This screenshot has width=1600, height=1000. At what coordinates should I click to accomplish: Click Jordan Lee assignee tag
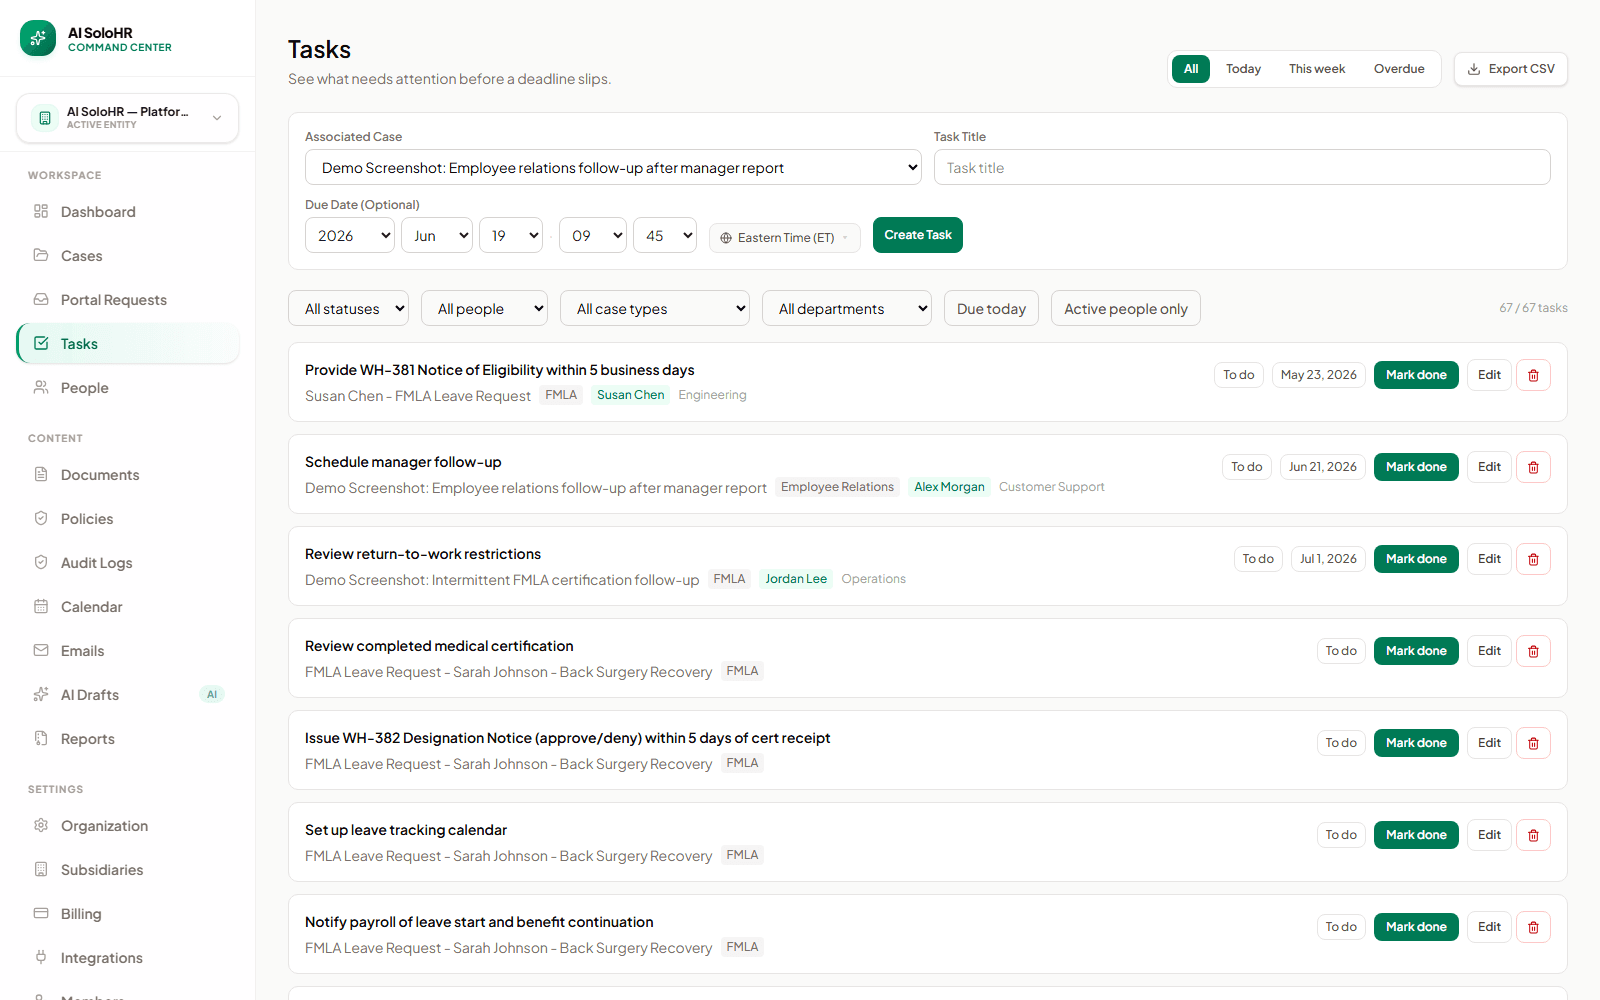tap(796, 579)
